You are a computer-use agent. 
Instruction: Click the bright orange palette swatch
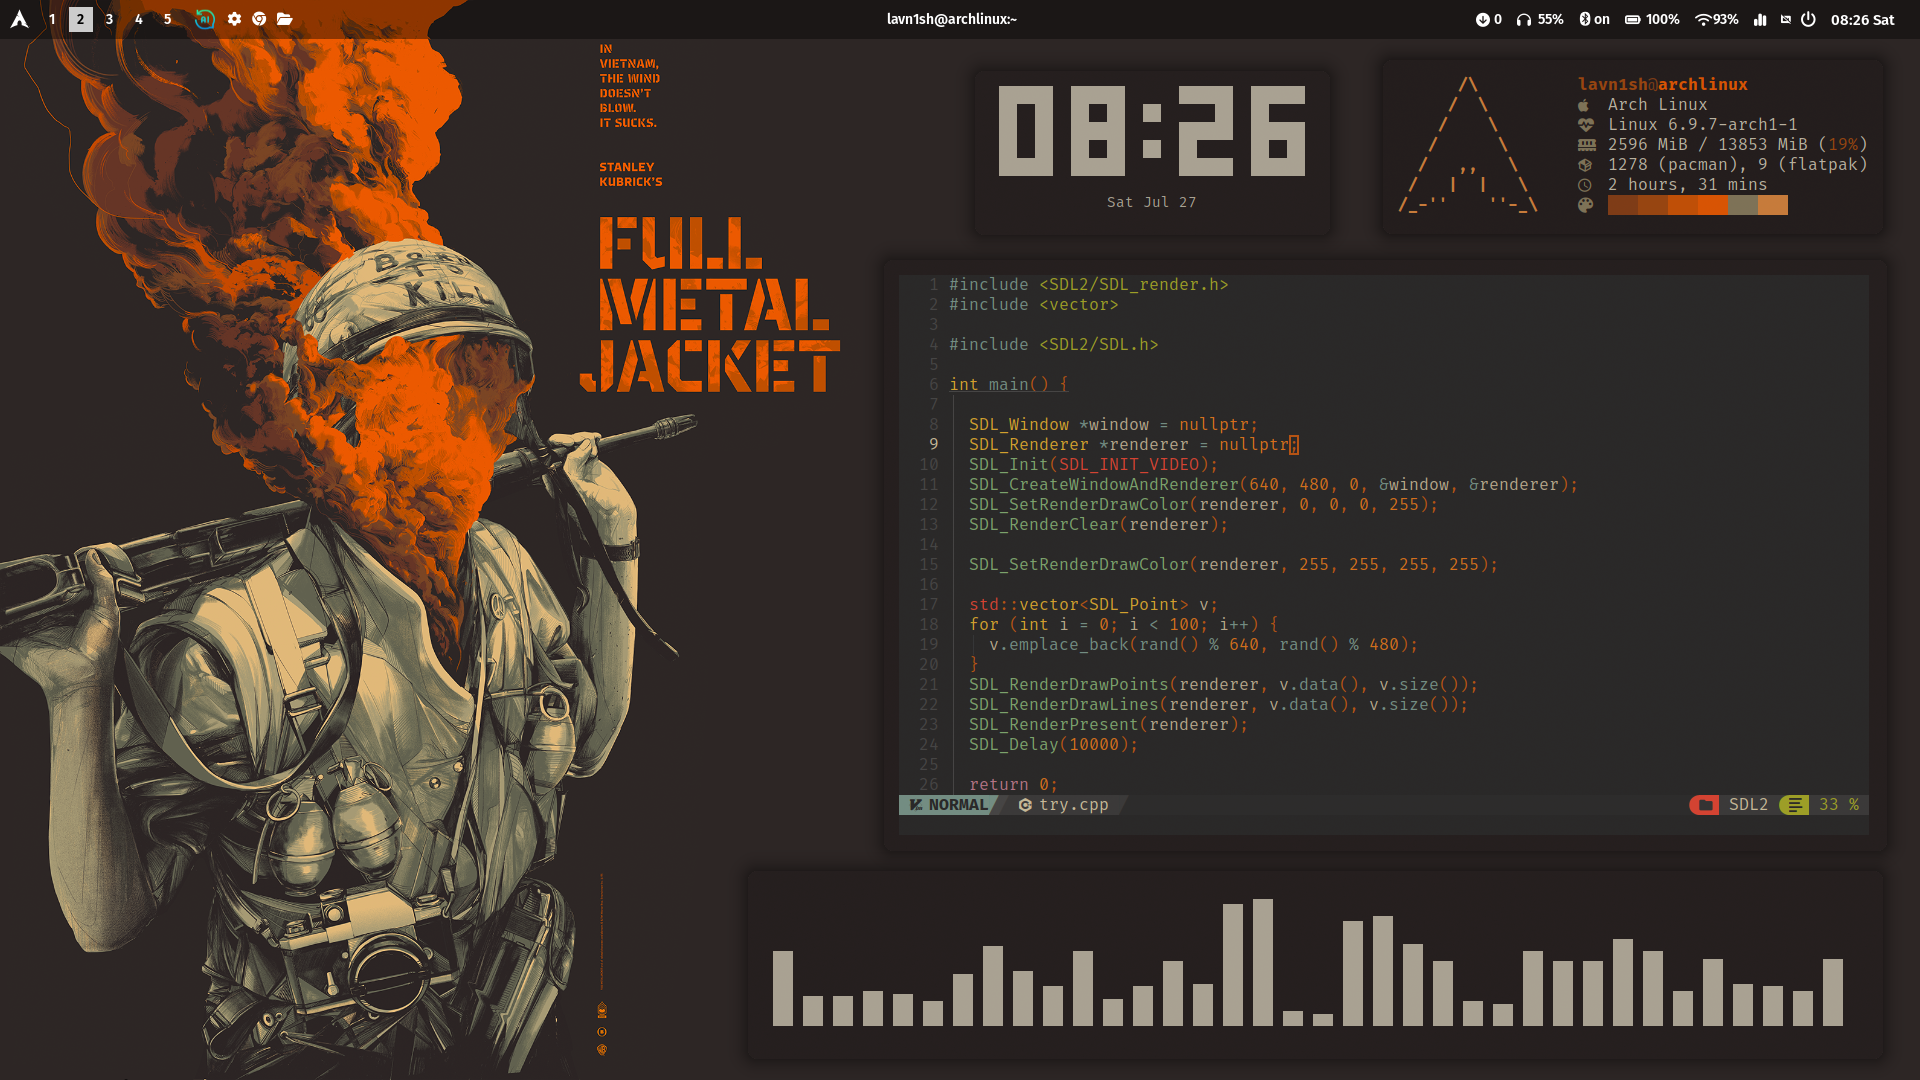1713,205
